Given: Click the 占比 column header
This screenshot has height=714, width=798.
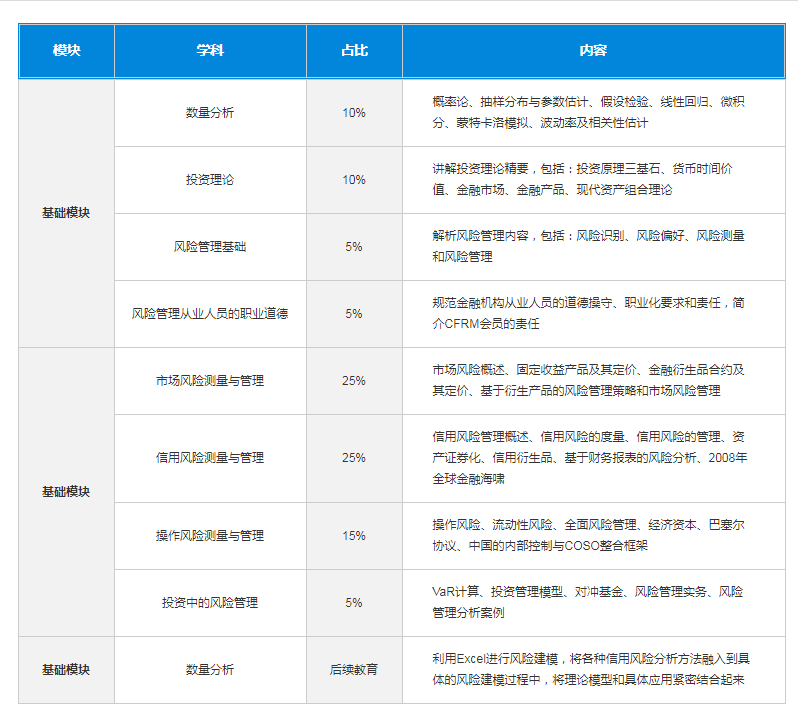Looking at the screenshot, I should click(x=354, y=51).
